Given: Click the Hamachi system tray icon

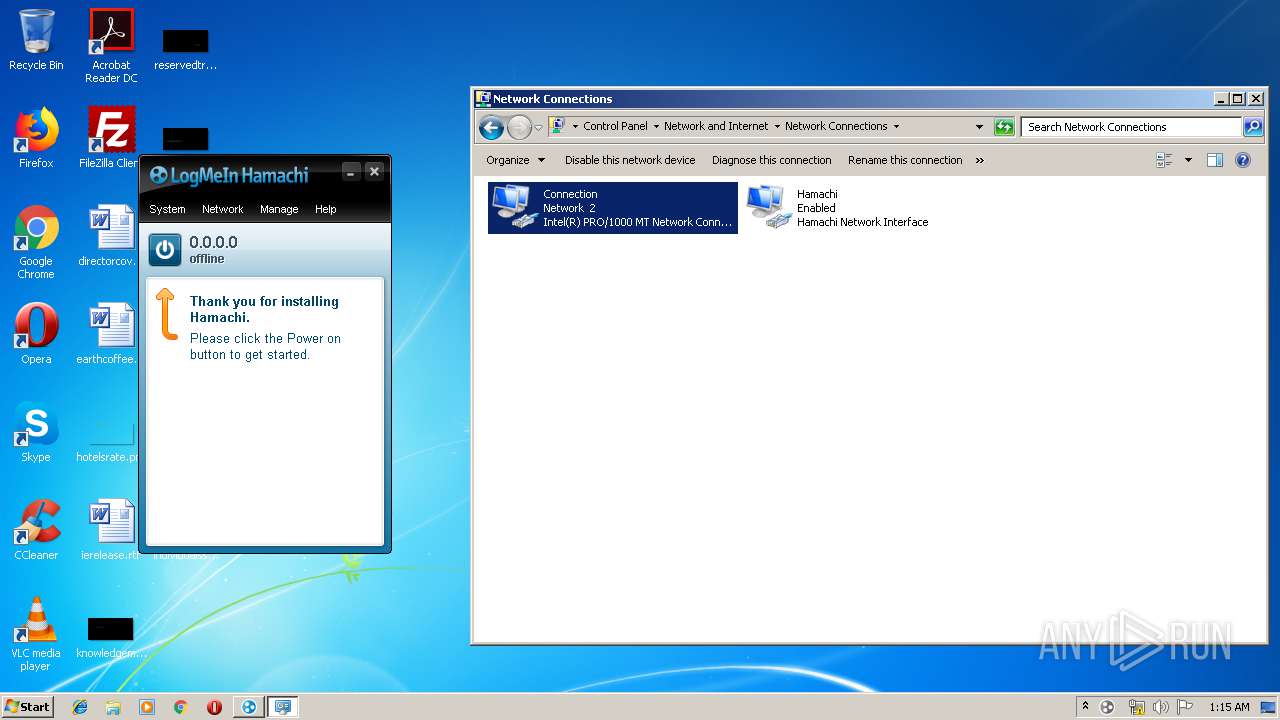Looking at the screenshot, I should click(x=1107, y=707).
